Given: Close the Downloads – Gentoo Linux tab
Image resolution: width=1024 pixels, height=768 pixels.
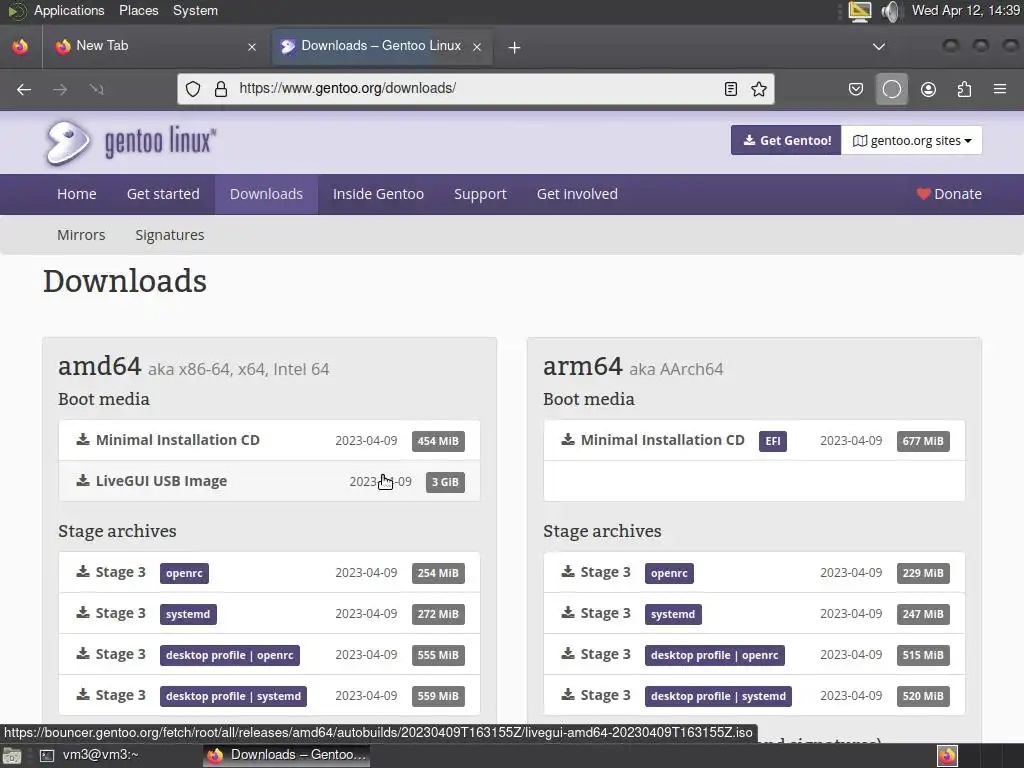Looking at the screenshot, I should tap(477, 47).
